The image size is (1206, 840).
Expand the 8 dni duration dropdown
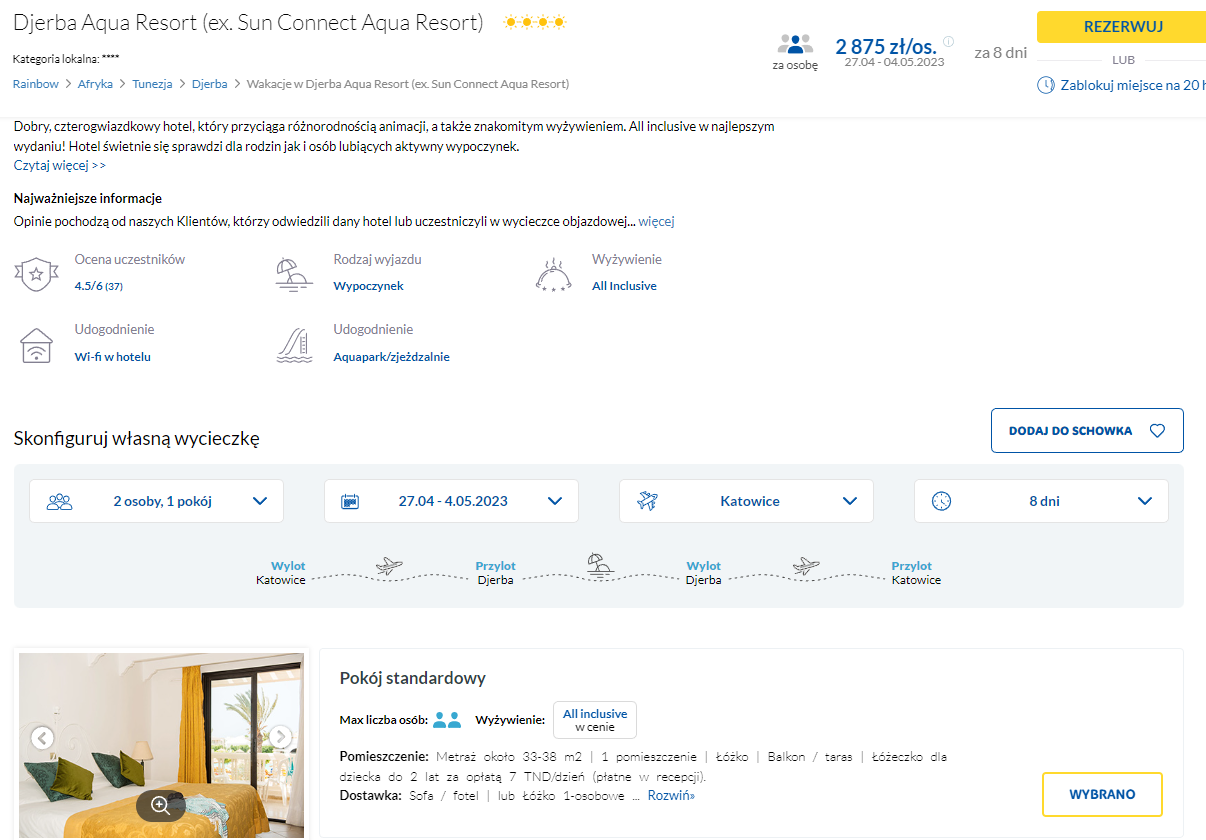[x=1041, y=501]
